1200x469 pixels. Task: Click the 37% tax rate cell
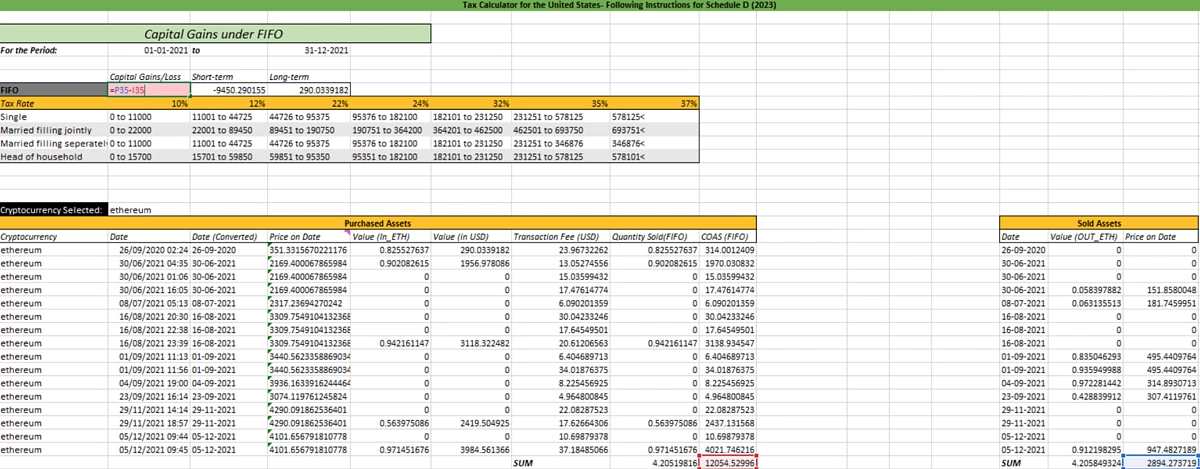[654, 102]
